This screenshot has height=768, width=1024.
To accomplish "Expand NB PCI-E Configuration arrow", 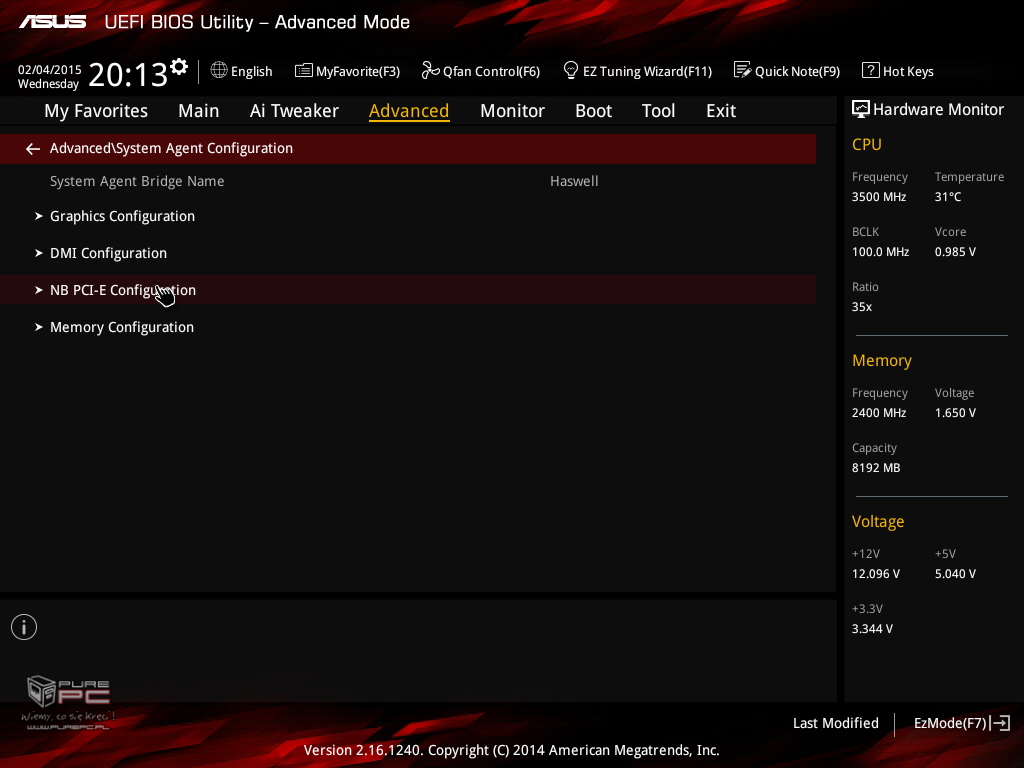I will coord(39,290).
